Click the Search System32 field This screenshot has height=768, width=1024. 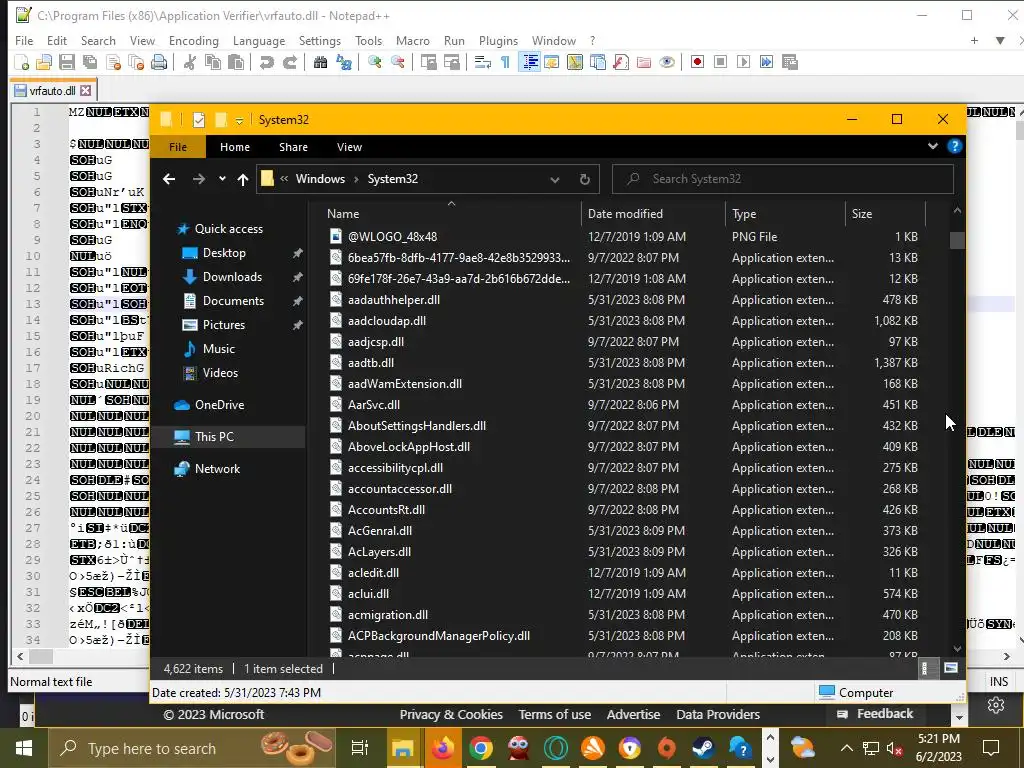(x=782, y=179)
